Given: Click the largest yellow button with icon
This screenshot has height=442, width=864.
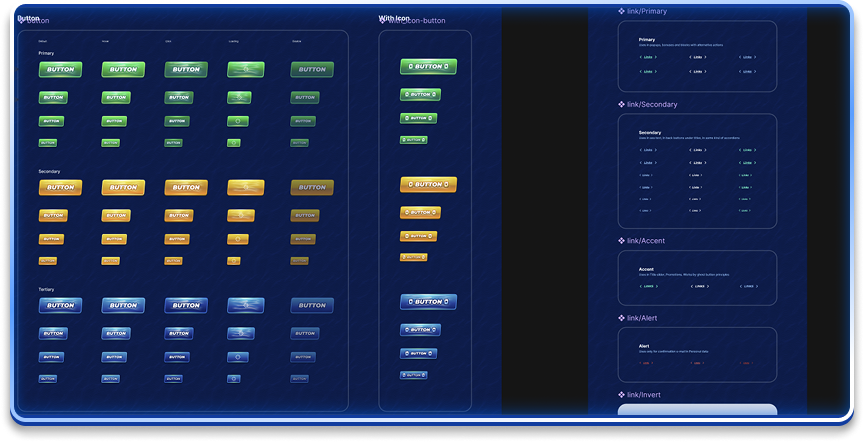Looking at the screenshot, I should [x=428, y=184].
